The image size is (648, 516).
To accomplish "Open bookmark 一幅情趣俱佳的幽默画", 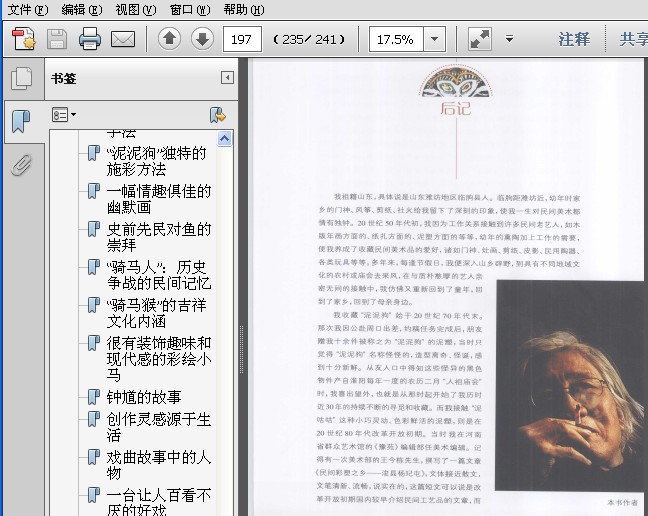I will [x=159, y=199].
